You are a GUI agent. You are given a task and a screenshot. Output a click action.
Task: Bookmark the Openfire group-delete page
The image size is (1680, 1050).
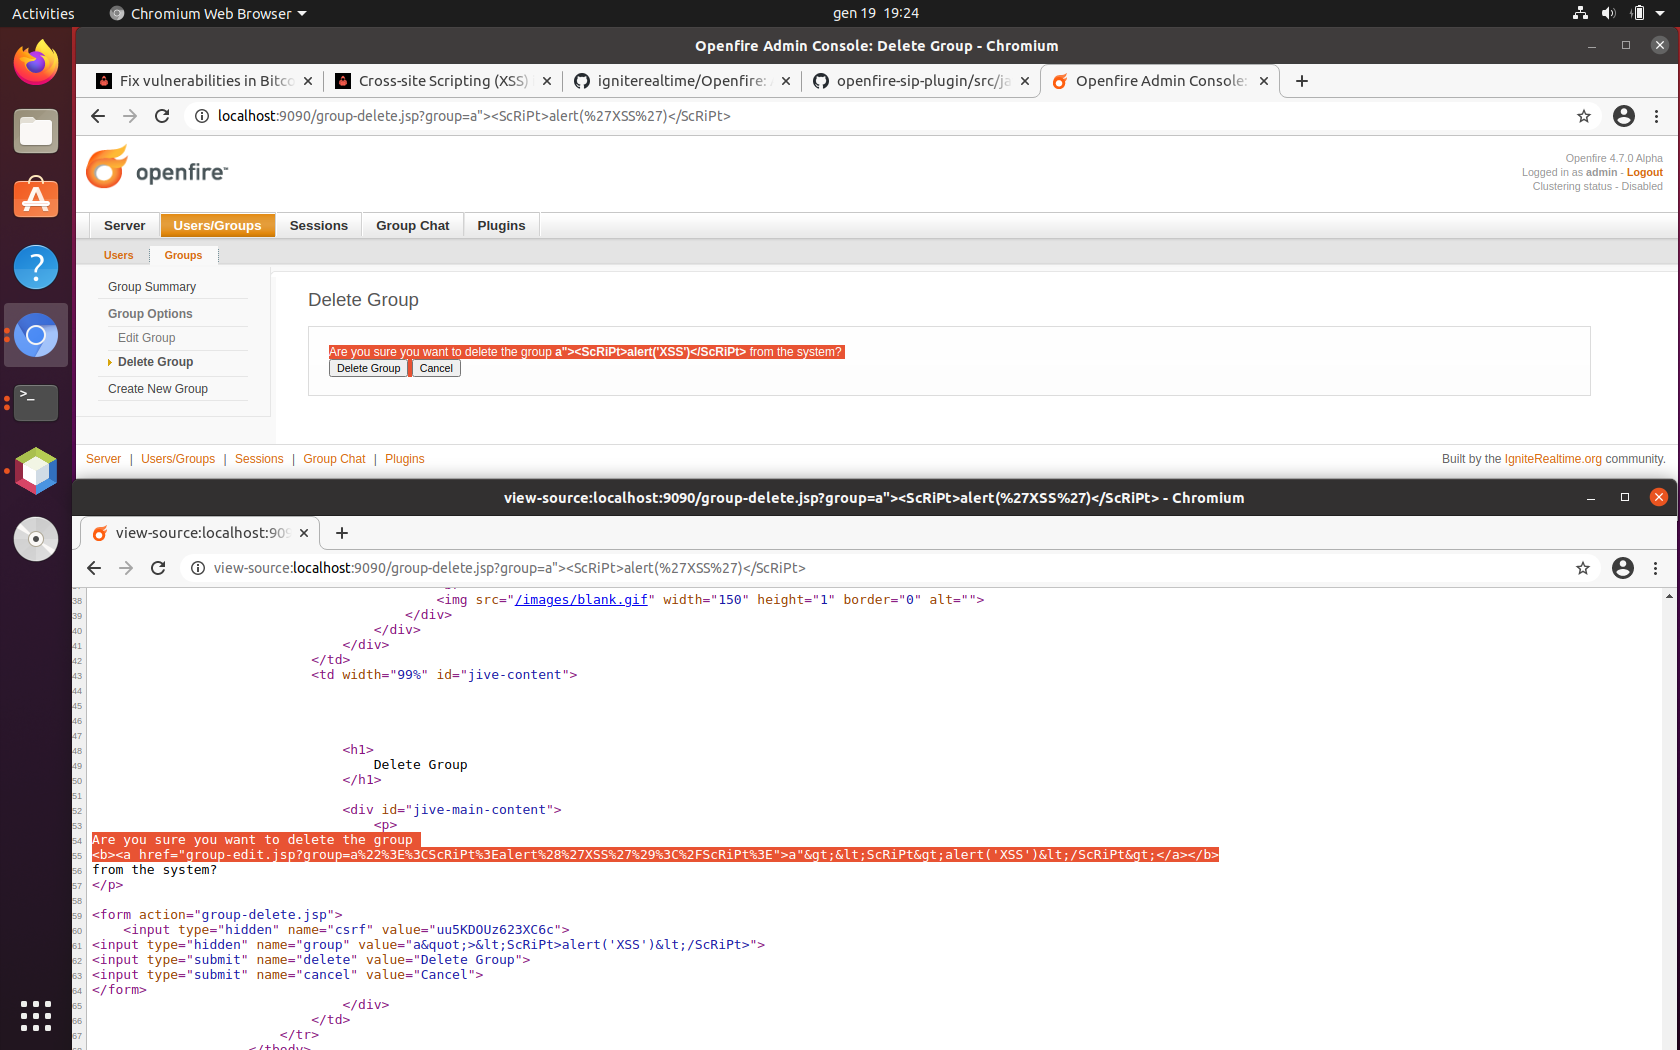[1584, 116]
